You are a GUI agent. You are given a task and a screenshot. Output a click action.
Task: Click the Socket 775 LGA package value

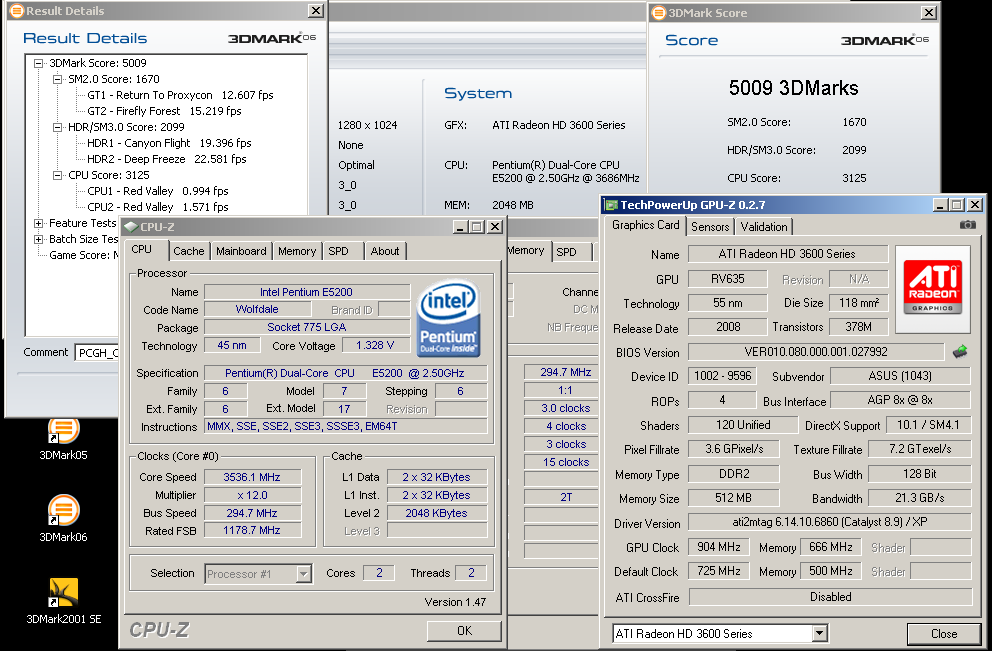pos(306,327)
